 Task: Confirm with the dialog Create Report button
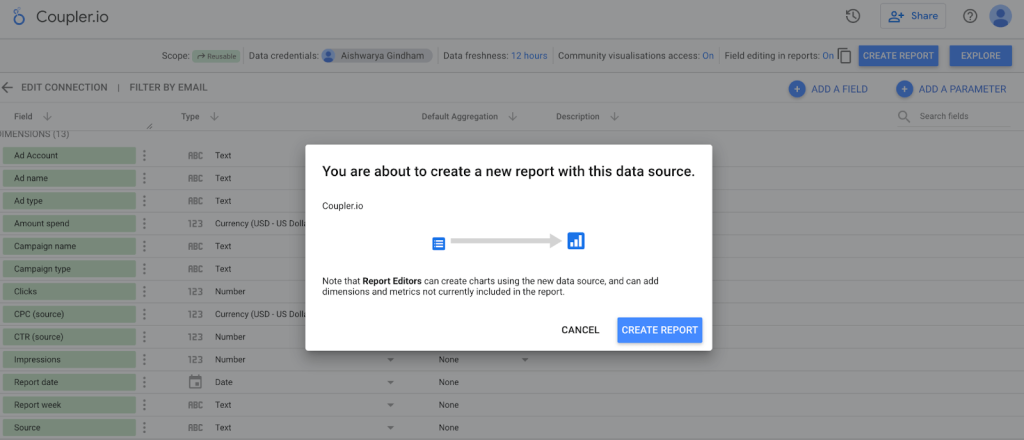660,330
